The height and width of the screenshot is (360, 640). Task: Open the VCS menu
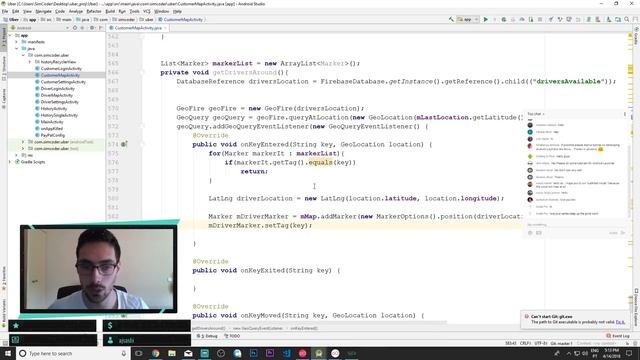tap(147, 11)
